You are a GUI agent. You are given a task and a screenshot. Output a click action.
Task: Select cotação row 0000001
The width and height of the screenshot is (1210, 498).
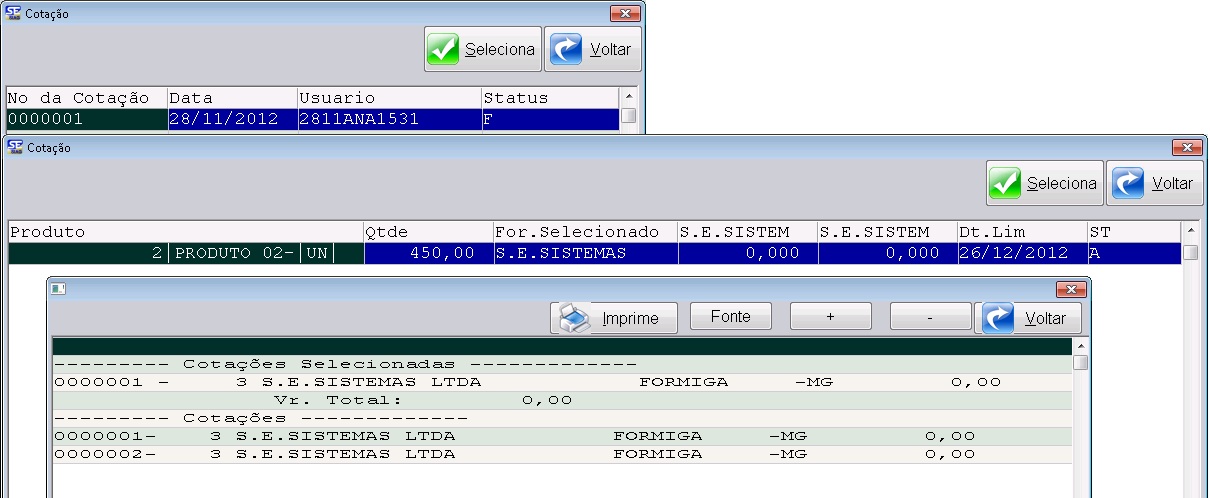85,118
